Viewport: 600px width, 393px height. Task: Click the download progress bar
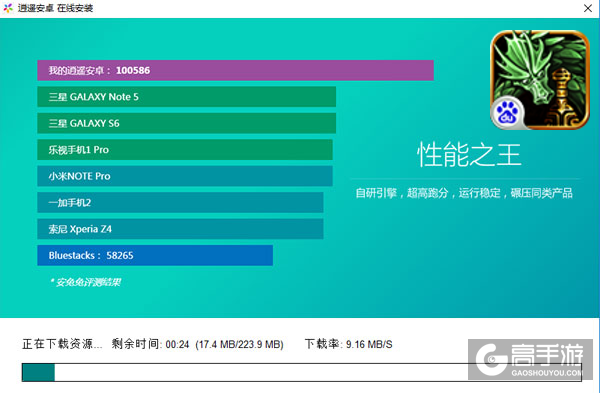tap(302, 372)
